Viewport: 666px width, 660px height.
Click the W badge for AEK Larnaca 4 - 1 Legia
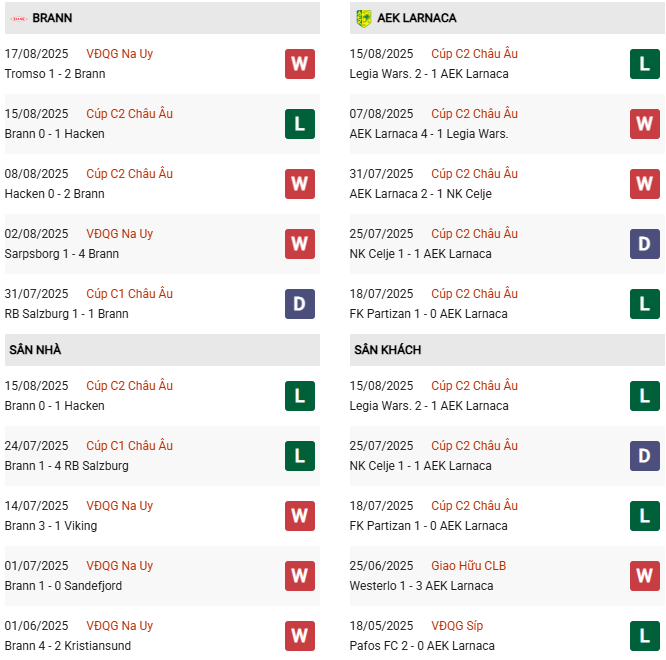[644, 124]
